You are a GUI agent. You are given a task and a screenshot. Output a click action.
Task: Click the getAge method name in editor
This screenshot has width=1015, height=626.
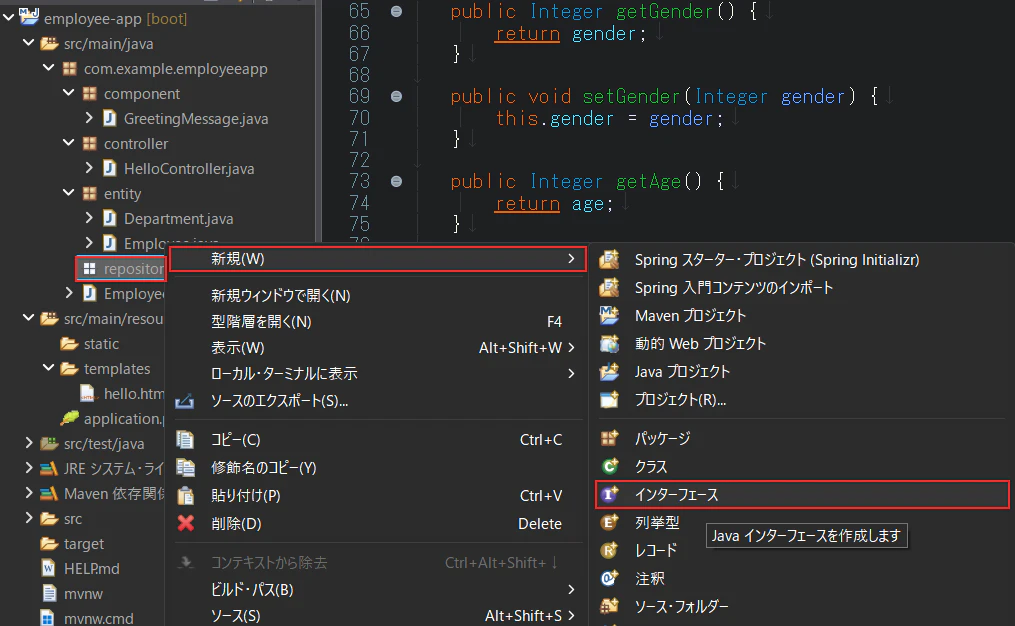(x=648, y=182)
